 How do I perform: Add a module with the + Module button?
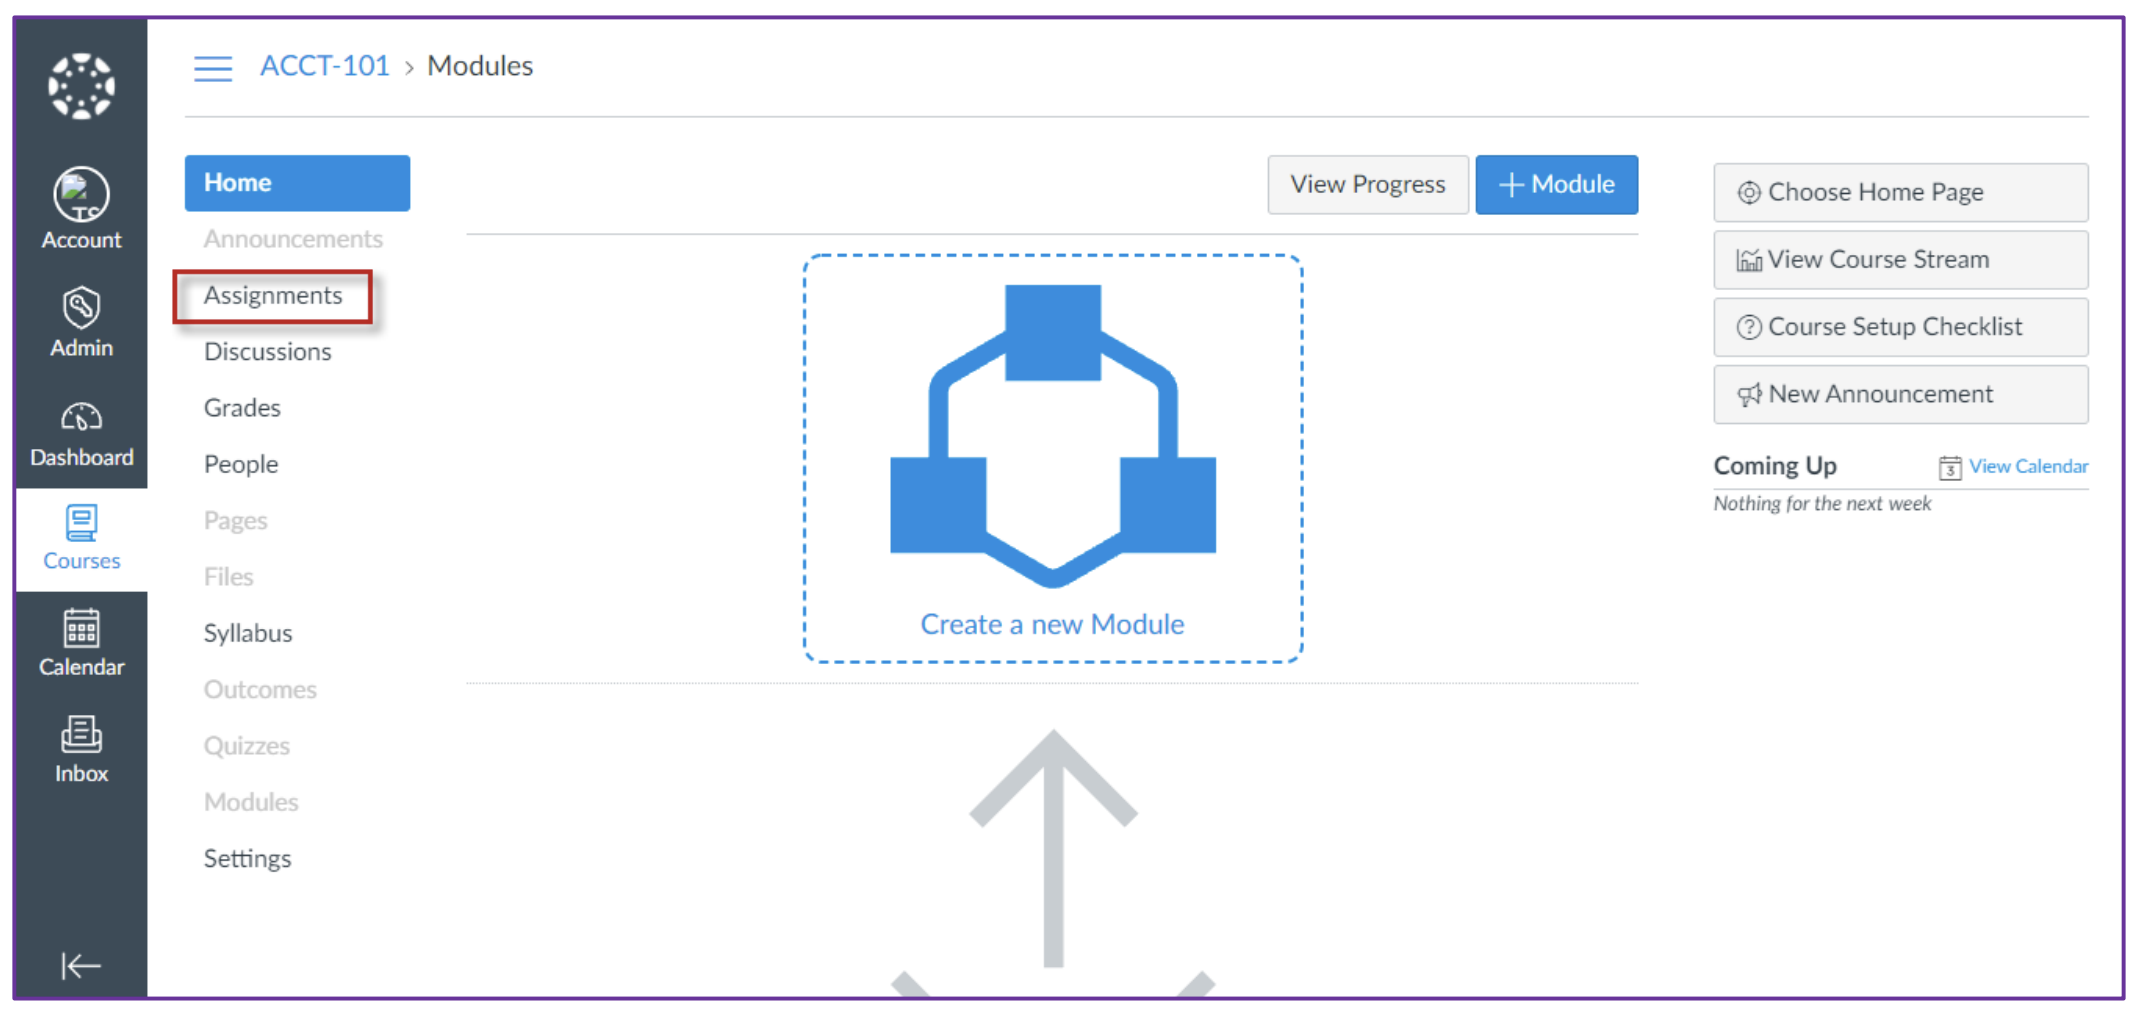1557,185
